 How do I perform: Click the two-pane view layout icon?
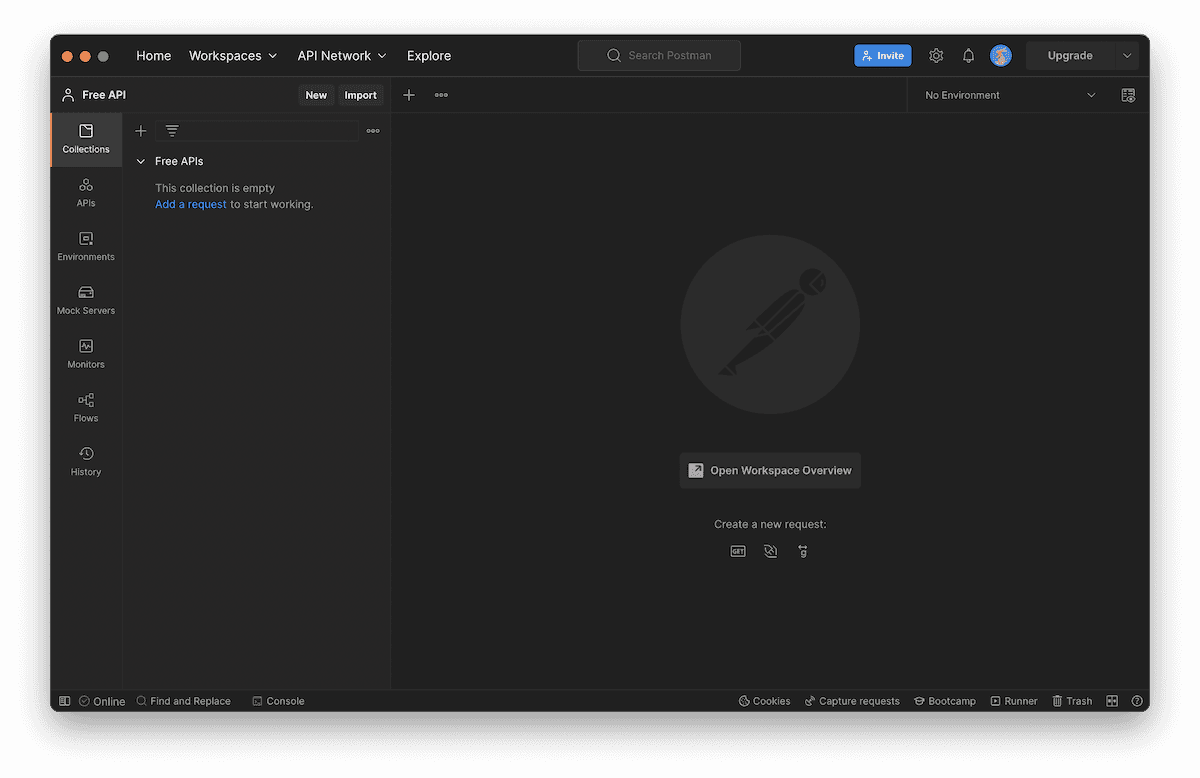point(1112,701)
